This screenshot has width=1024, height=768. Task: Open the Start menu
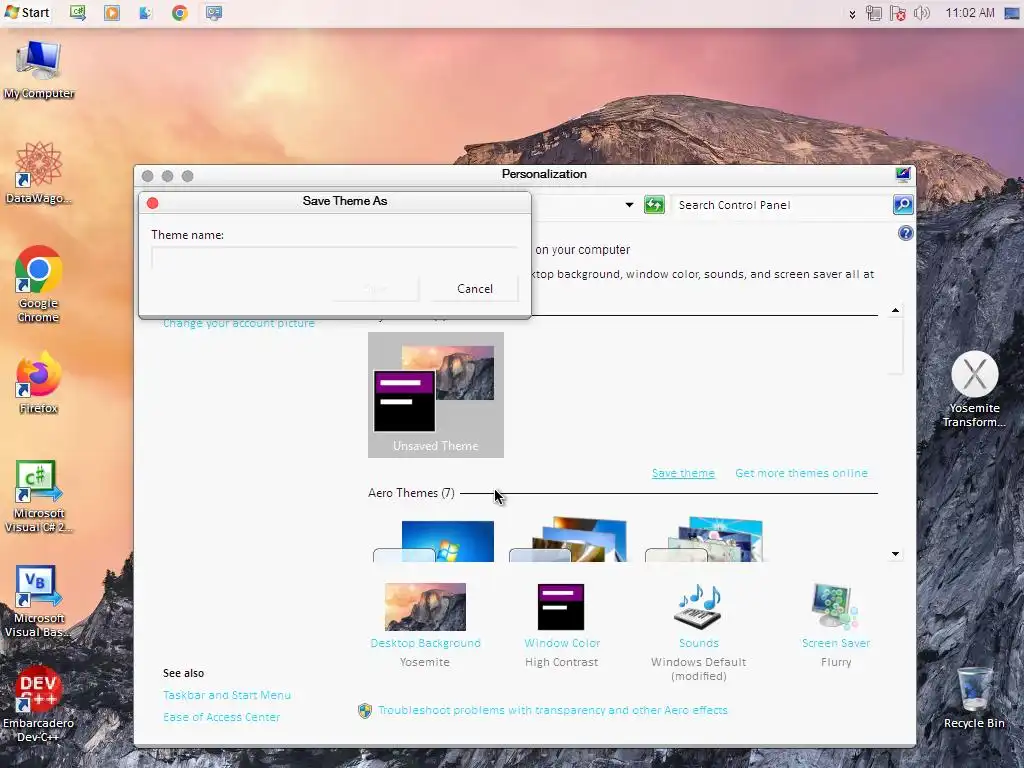[26, 12]
